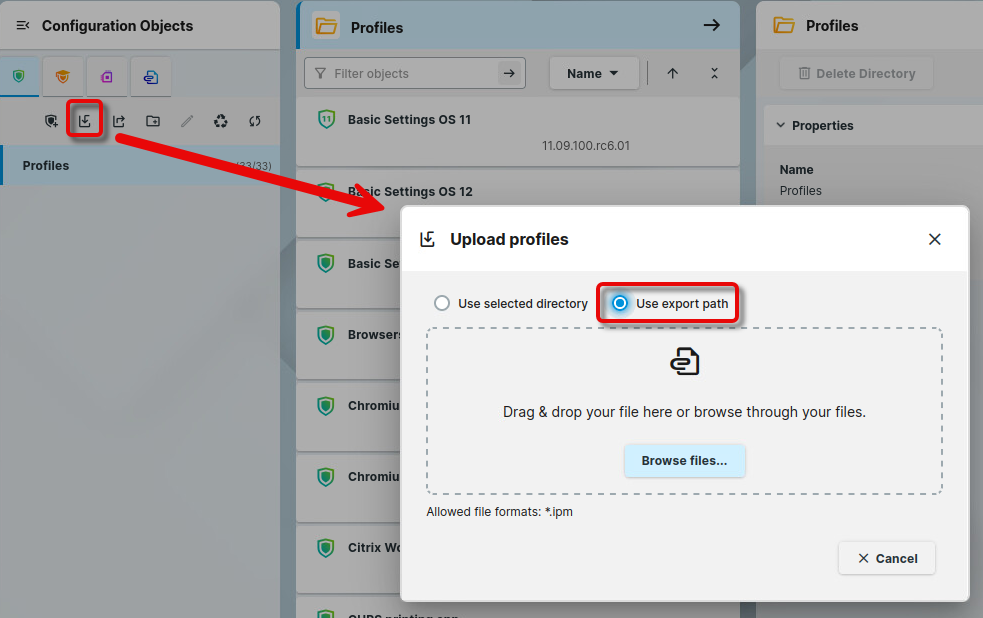
Task: Select the 'Use export path' radio option
Action: [x=620, y=303]
